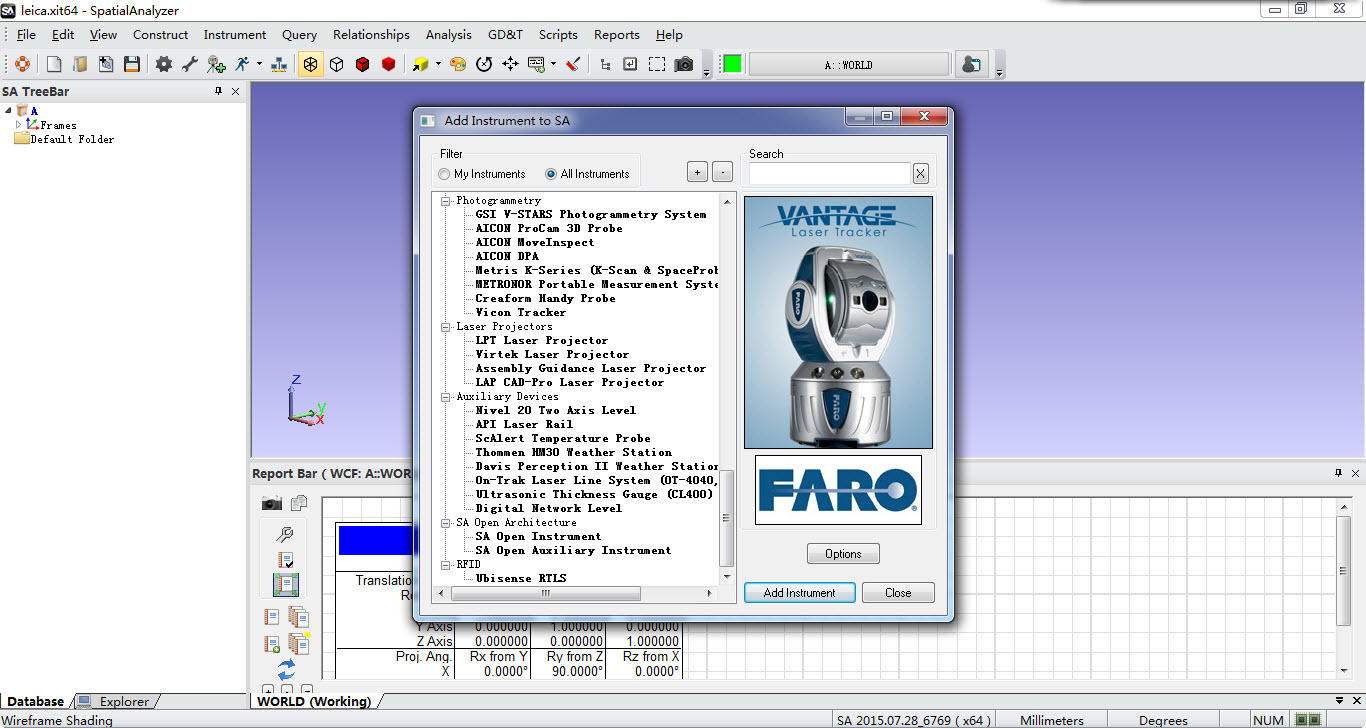Open settings via the gear toolbar icon
Screen dimensions: 1366x728
point(164,64)
